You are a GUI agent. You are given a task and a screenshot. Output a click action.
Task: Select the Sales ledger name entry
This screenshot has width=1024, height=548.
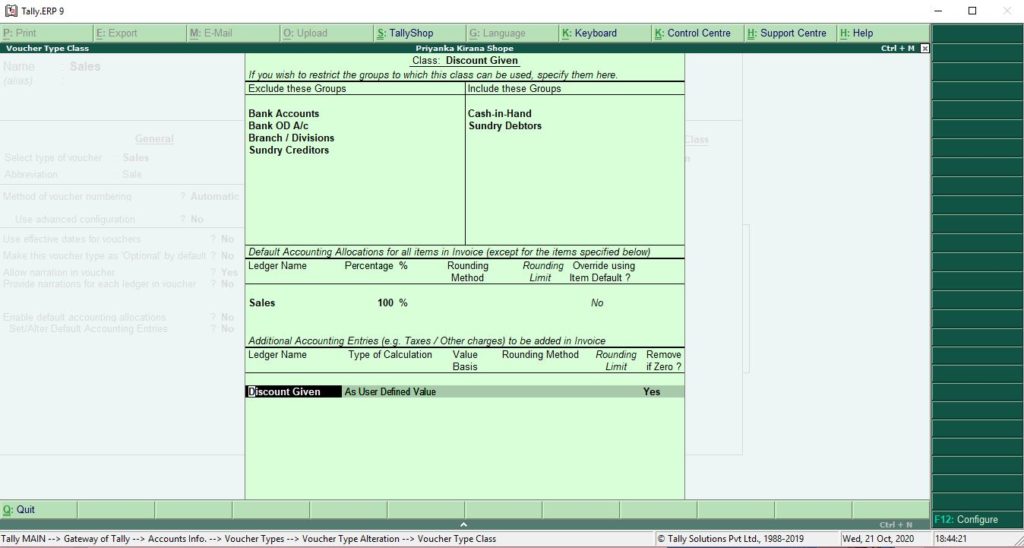(x=262, y=303)
